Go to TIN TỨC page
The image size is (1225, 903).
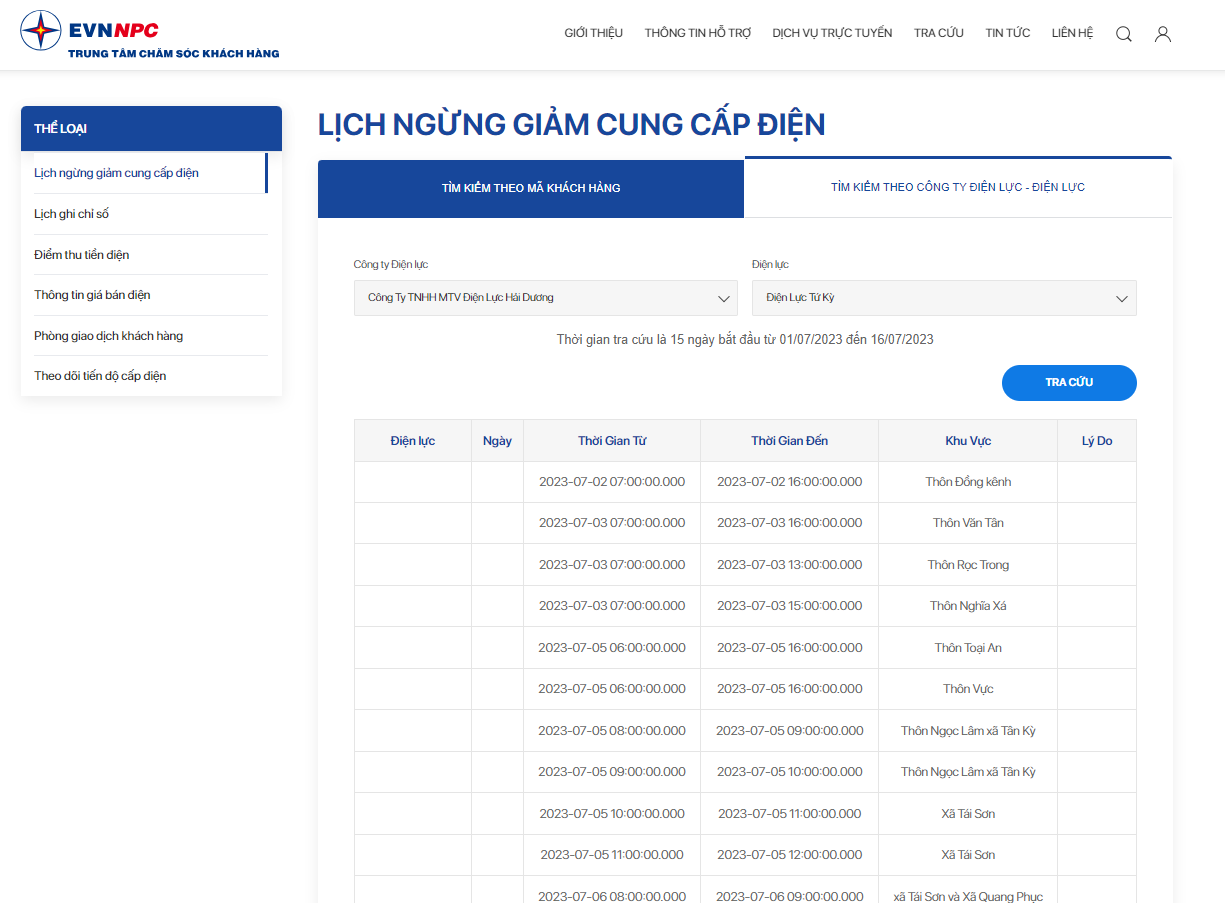coord(1008,33)
